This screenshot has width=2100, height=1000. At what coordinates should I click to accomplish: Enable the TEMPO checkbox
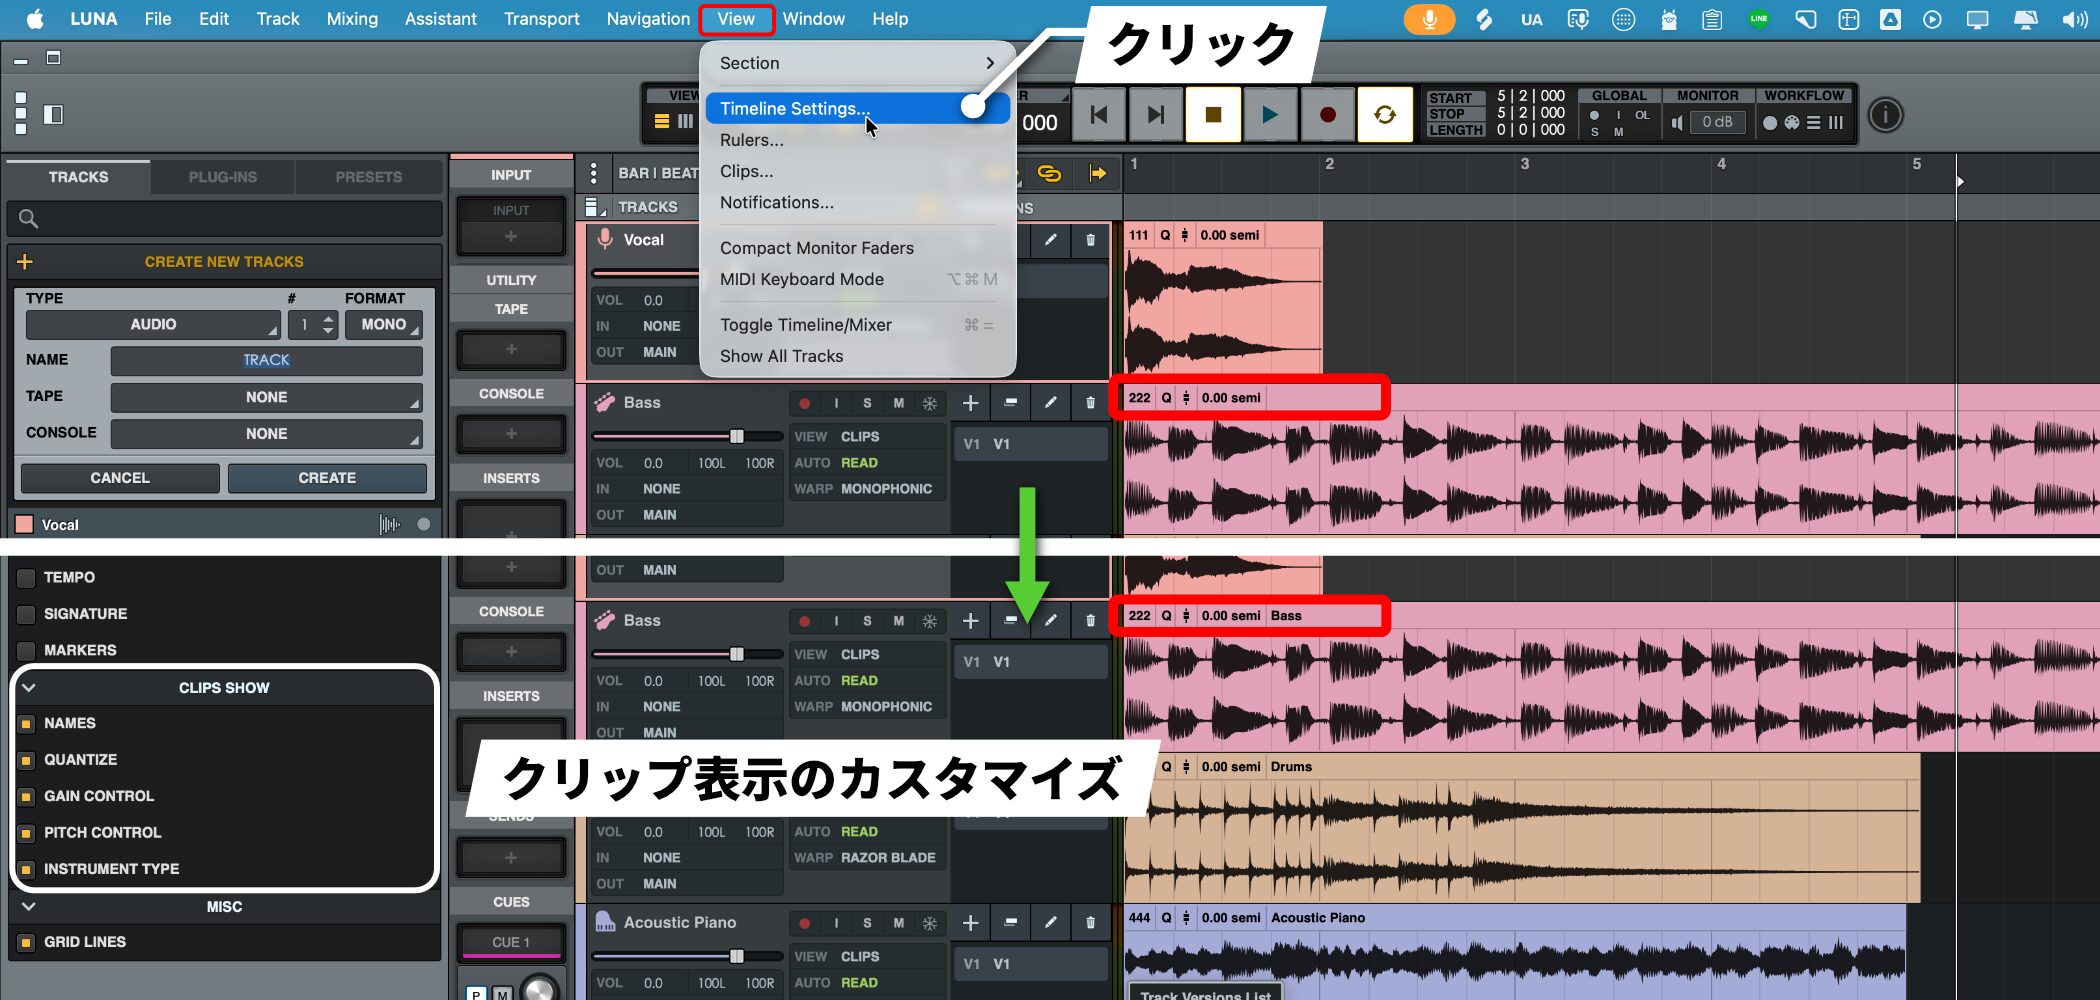click(x=27, y=578)
